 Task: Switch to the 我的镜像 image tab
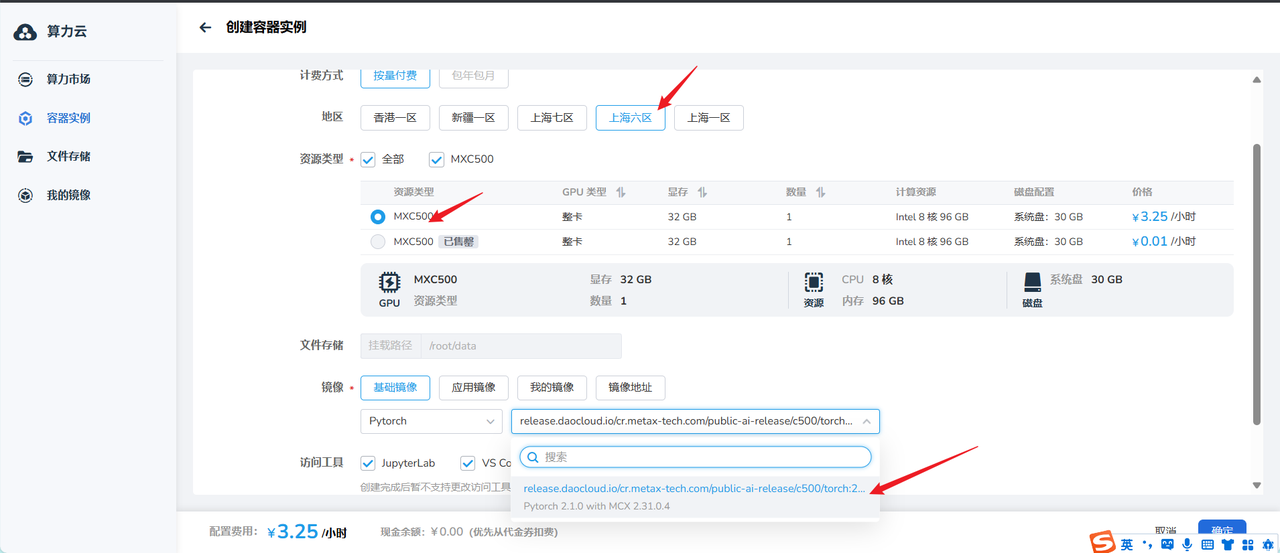(552, 388)
